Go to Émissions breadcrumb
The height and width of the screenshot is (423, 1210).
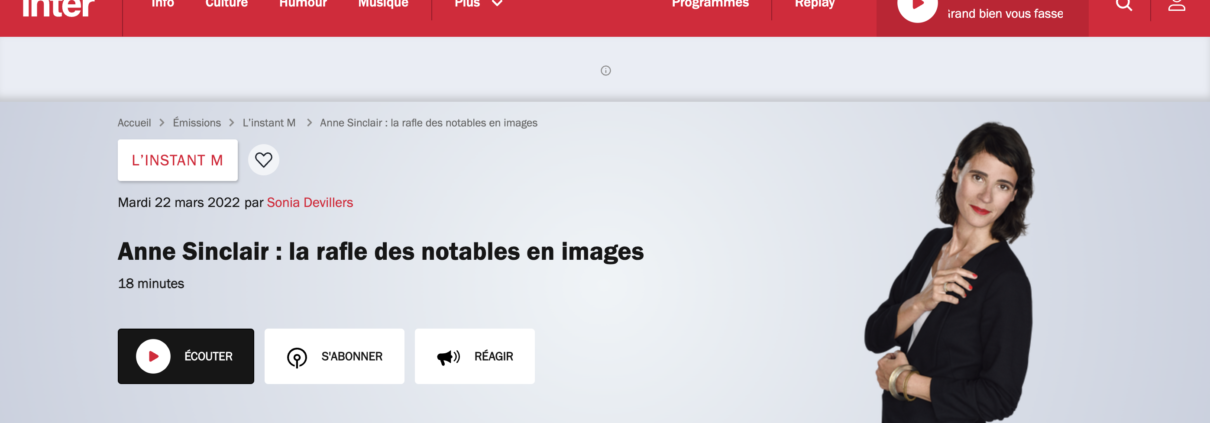[x=197, y=123]
